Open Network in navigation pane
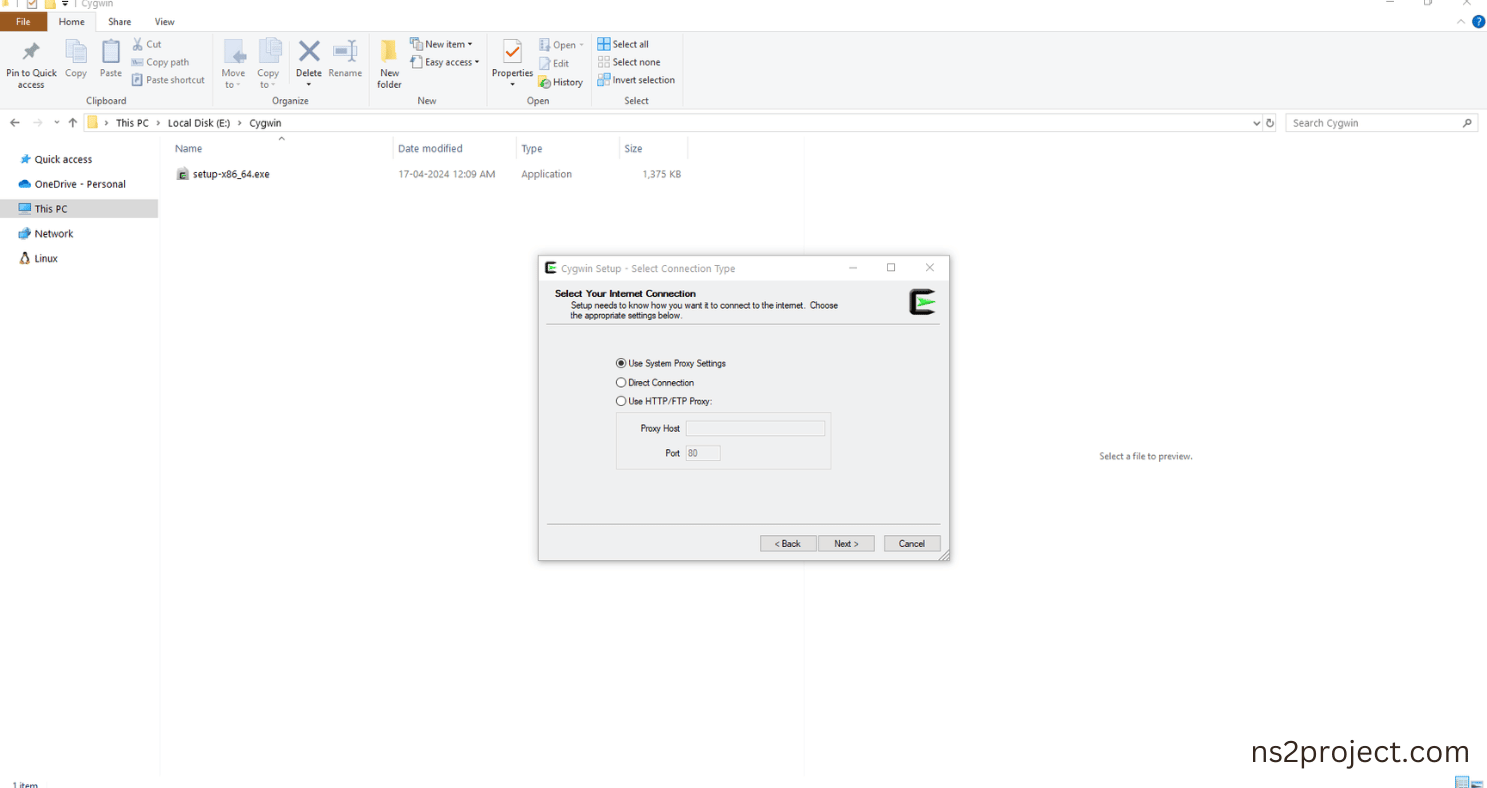 [x=54, y=233]
